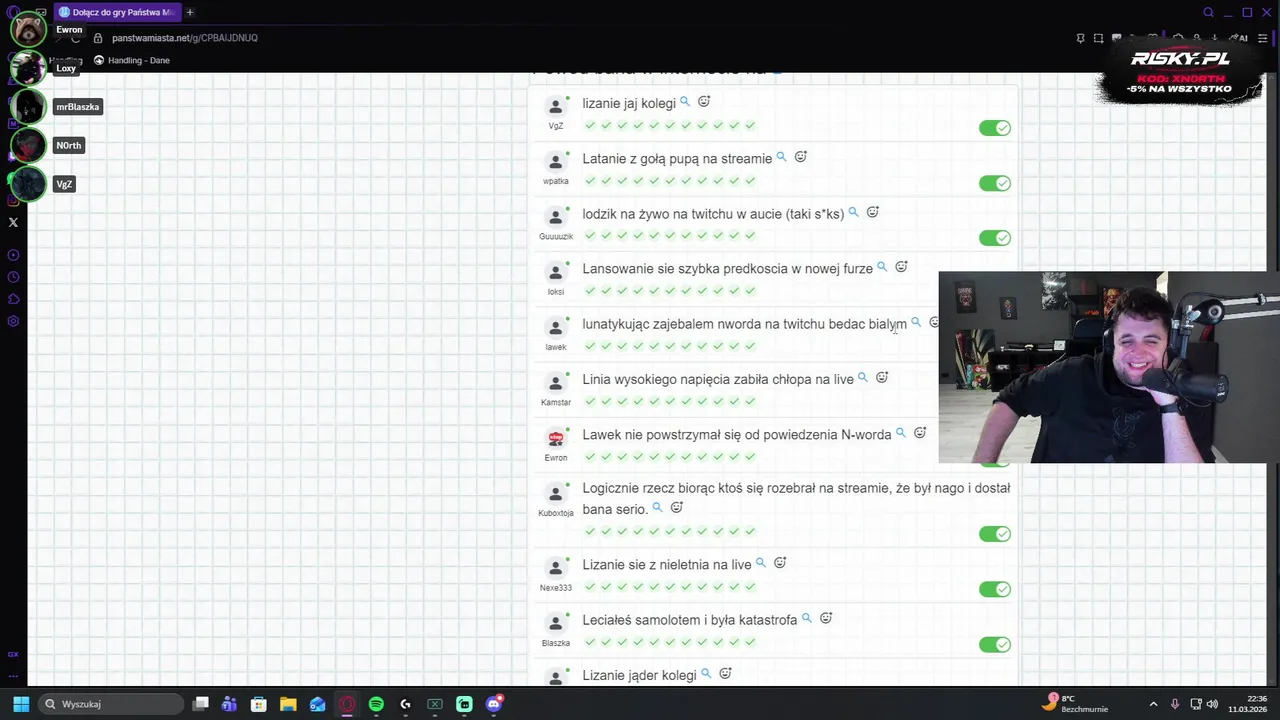
Task: Open reaction picker for 'lodzik na żywo na twitchu'
Action: point(873,212)
